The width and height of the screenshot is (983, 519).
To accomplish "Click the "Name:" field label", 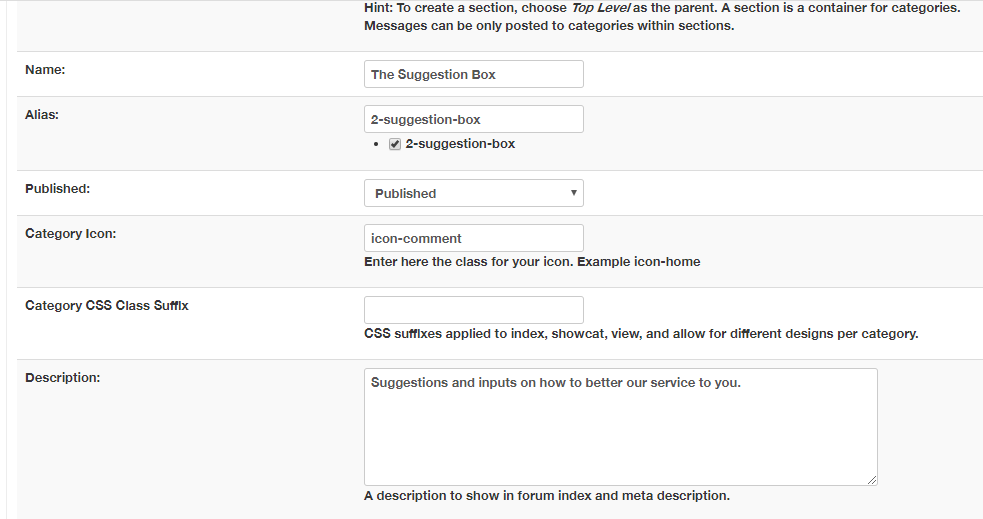I will point(45,70).
